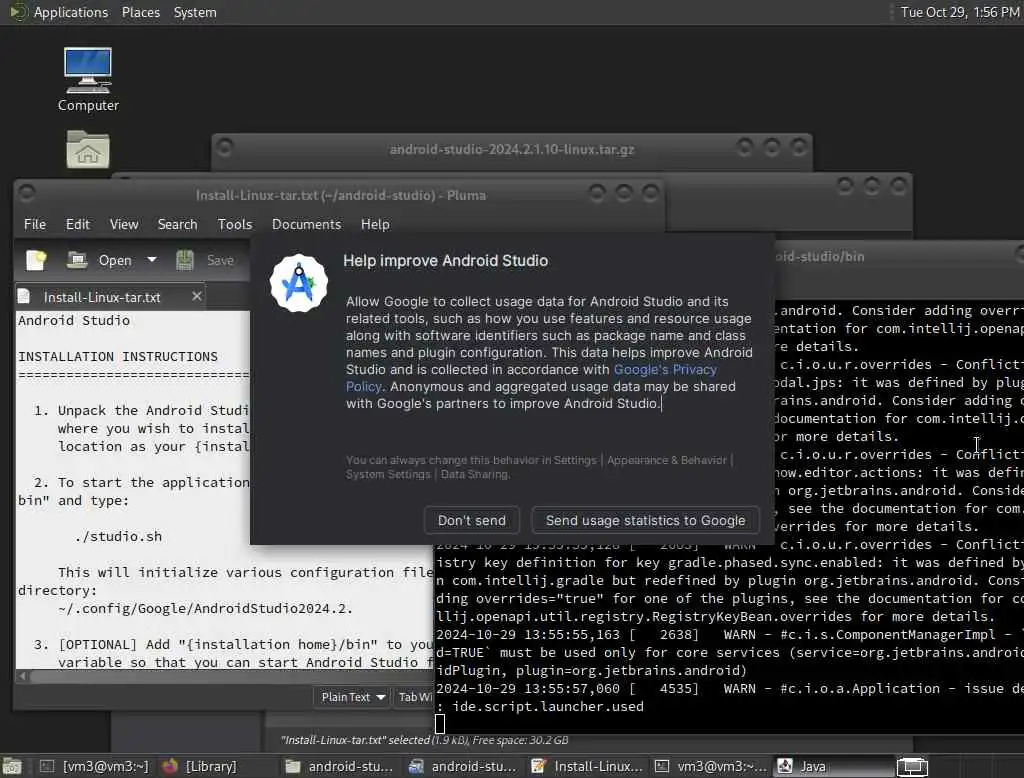Click the clock showing Tue Oct 29
Viewport: 1024px width, 778px height.
[x=959, y=12]
